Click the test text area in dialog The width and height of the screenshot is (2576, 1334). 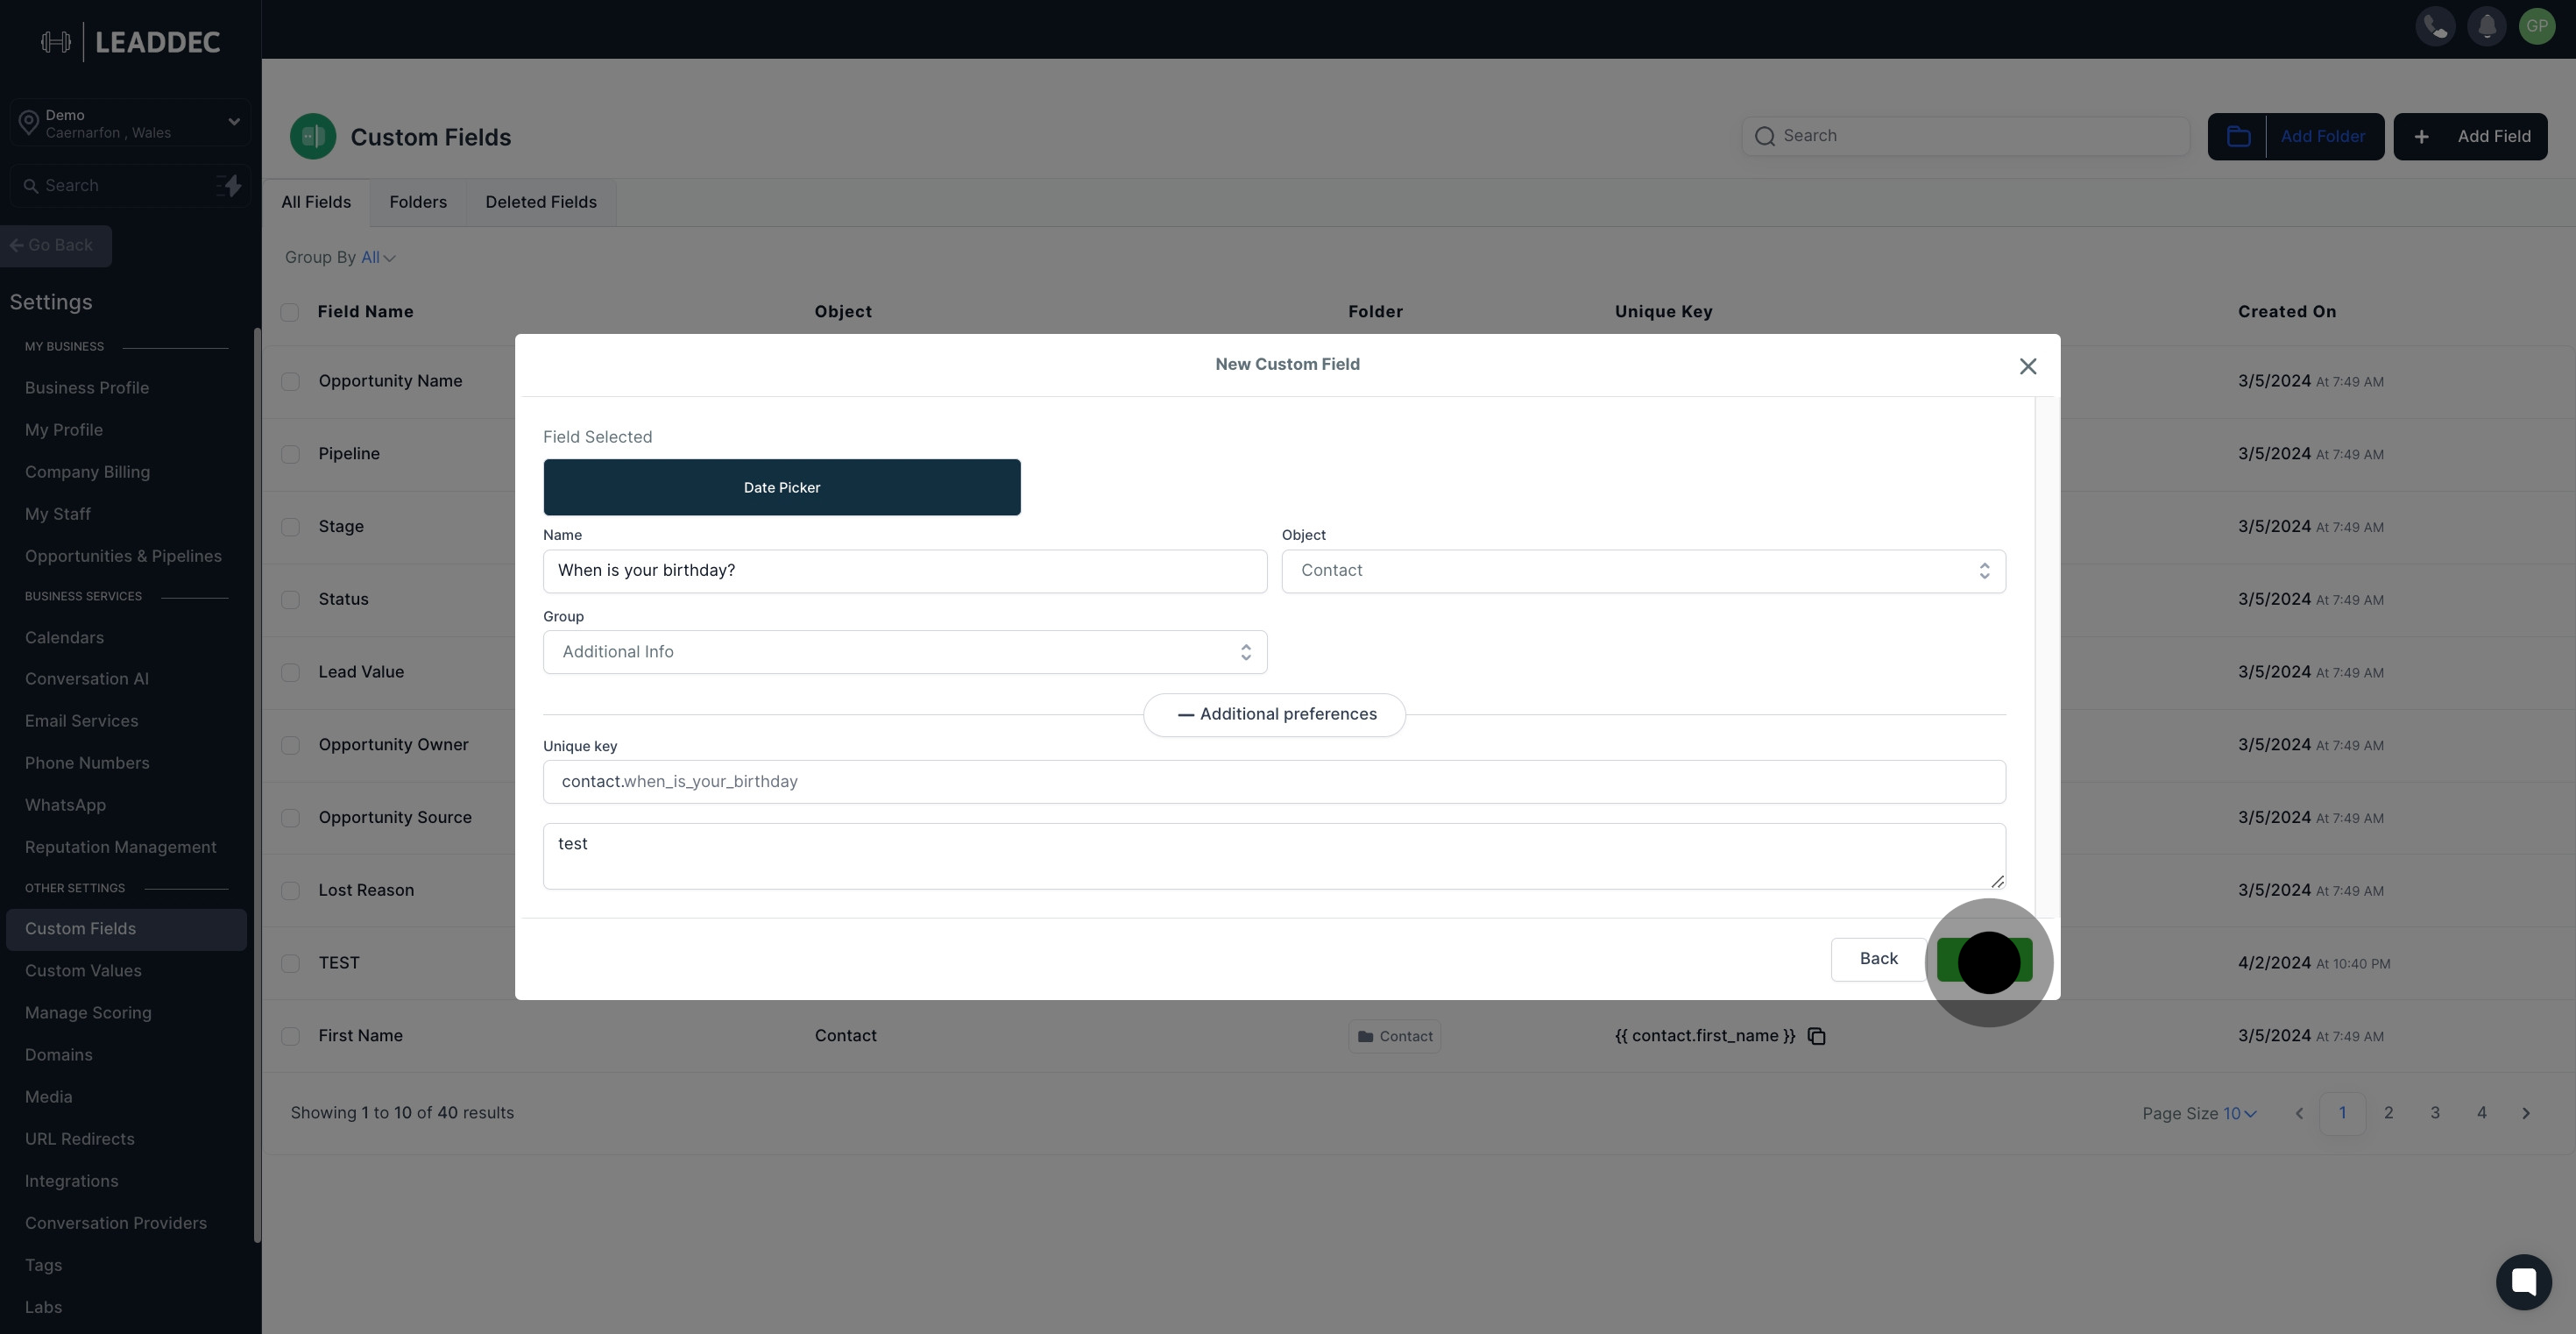pos(1274,856)
